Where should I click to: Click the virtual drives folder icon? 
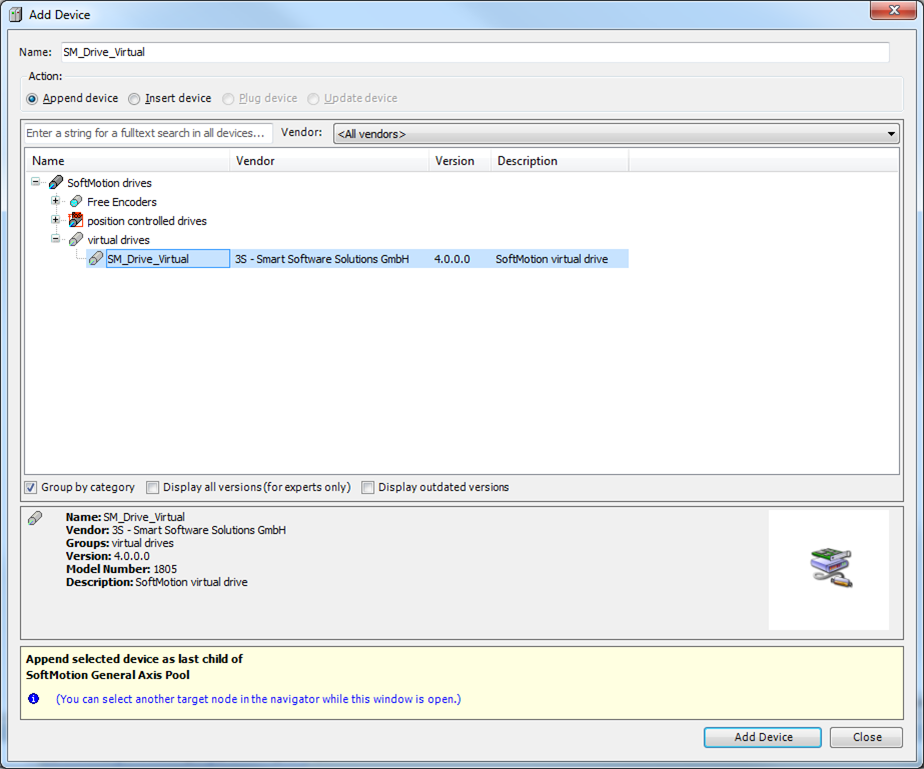coord(76,239)
